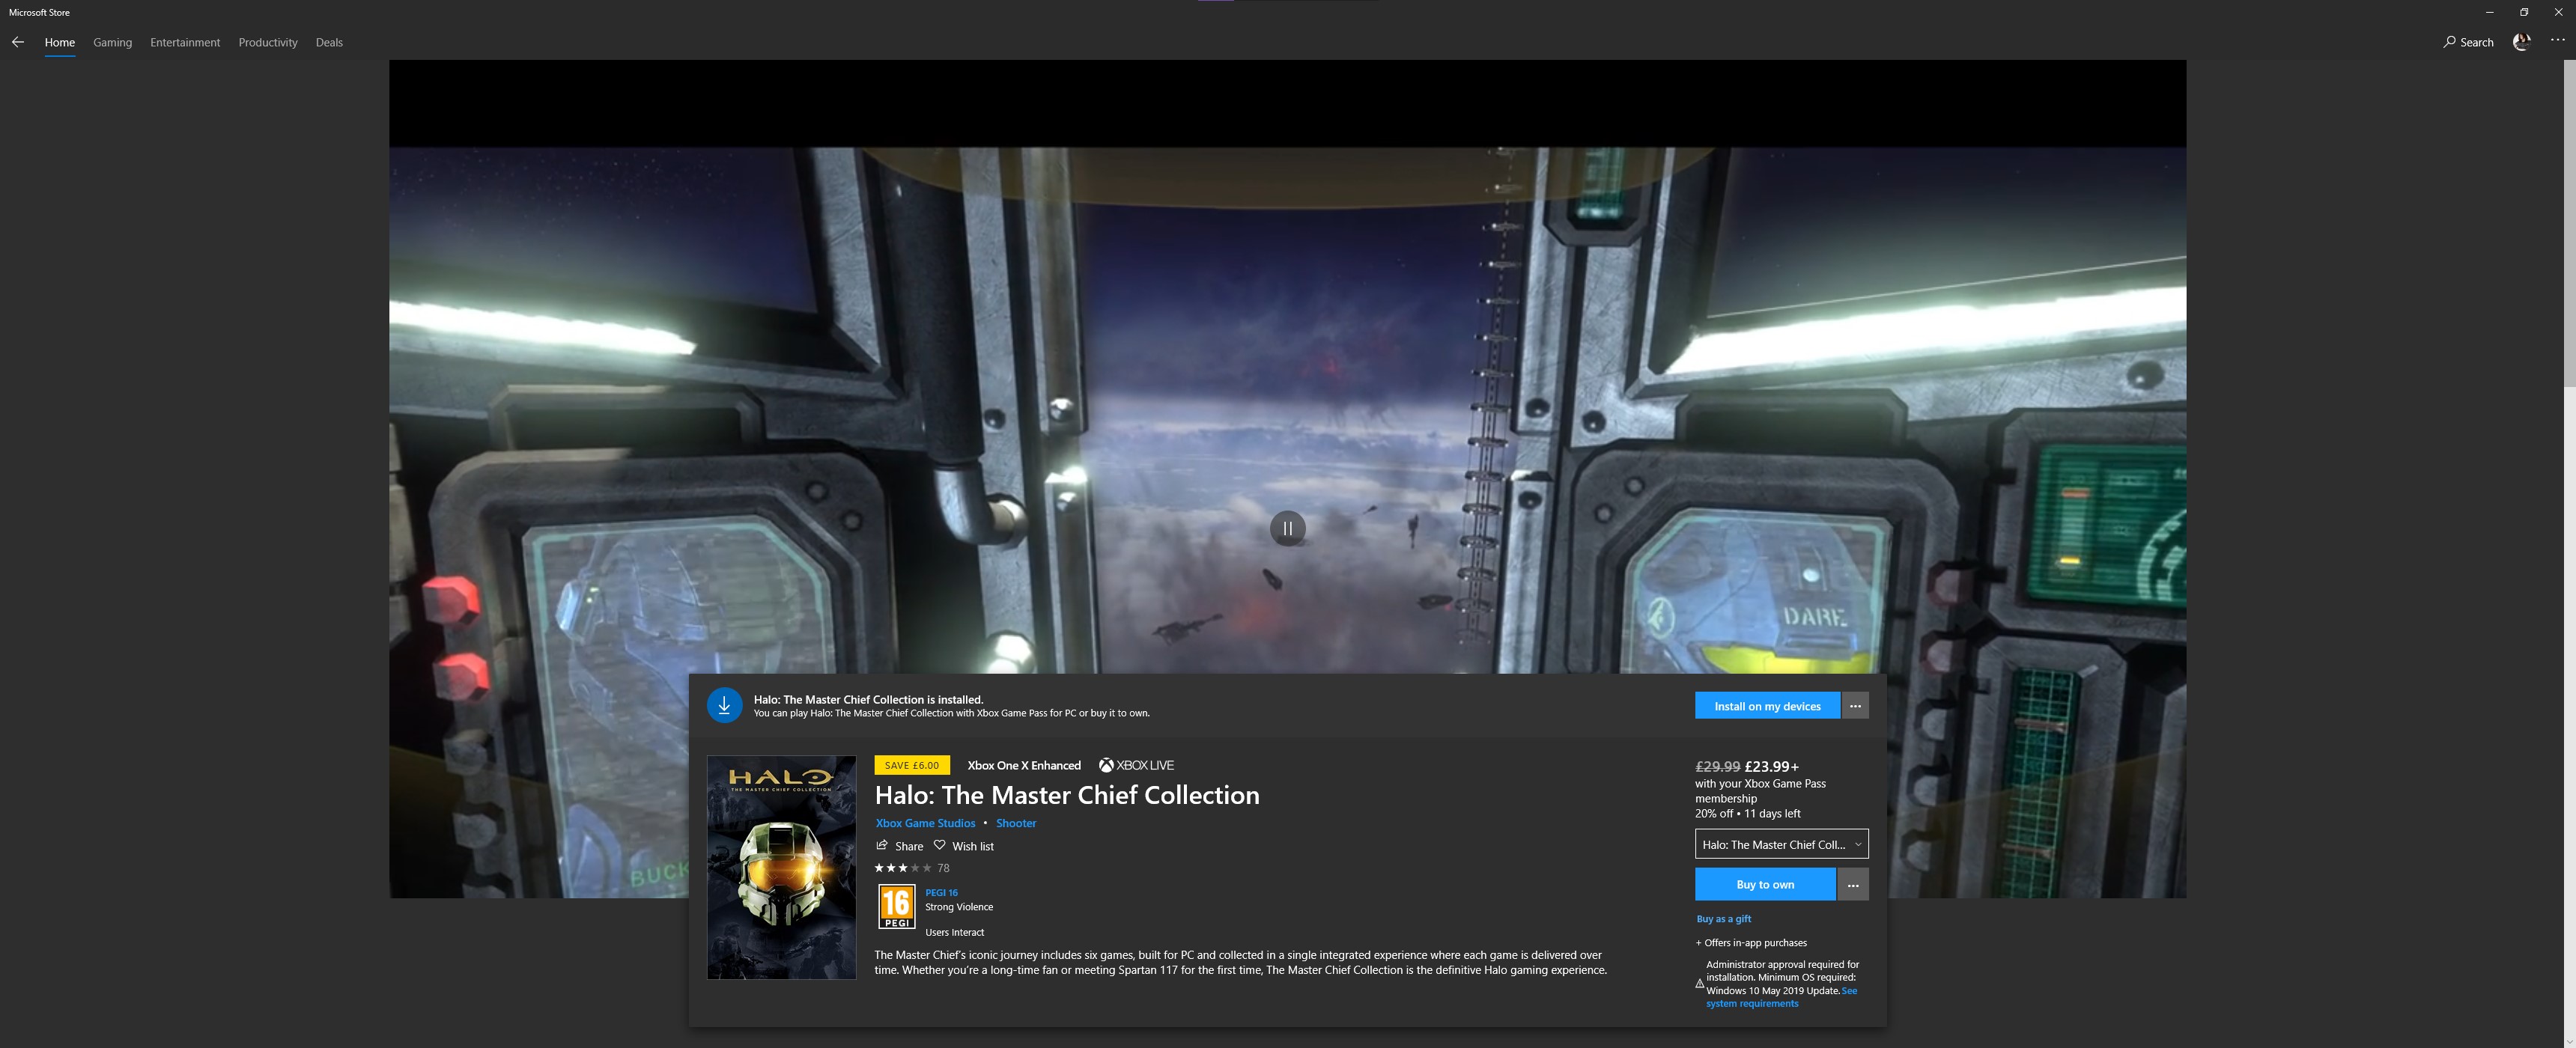Go back using the back arrow
2576x1048 pixels.
pos(17,42)
